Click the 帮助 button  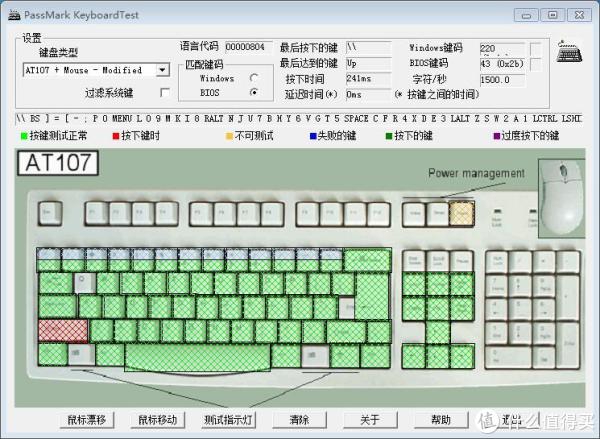click(441, 420)
